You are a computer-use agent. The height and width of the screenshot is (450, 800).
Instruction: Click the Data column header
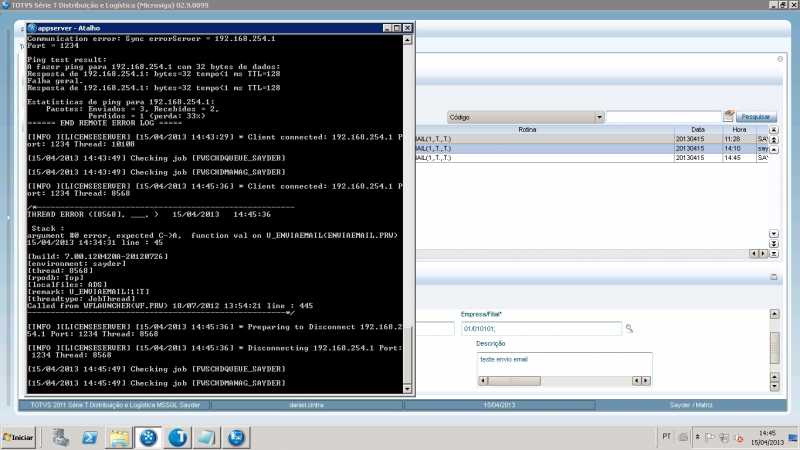pyautogui.click(x=697, y=130)
